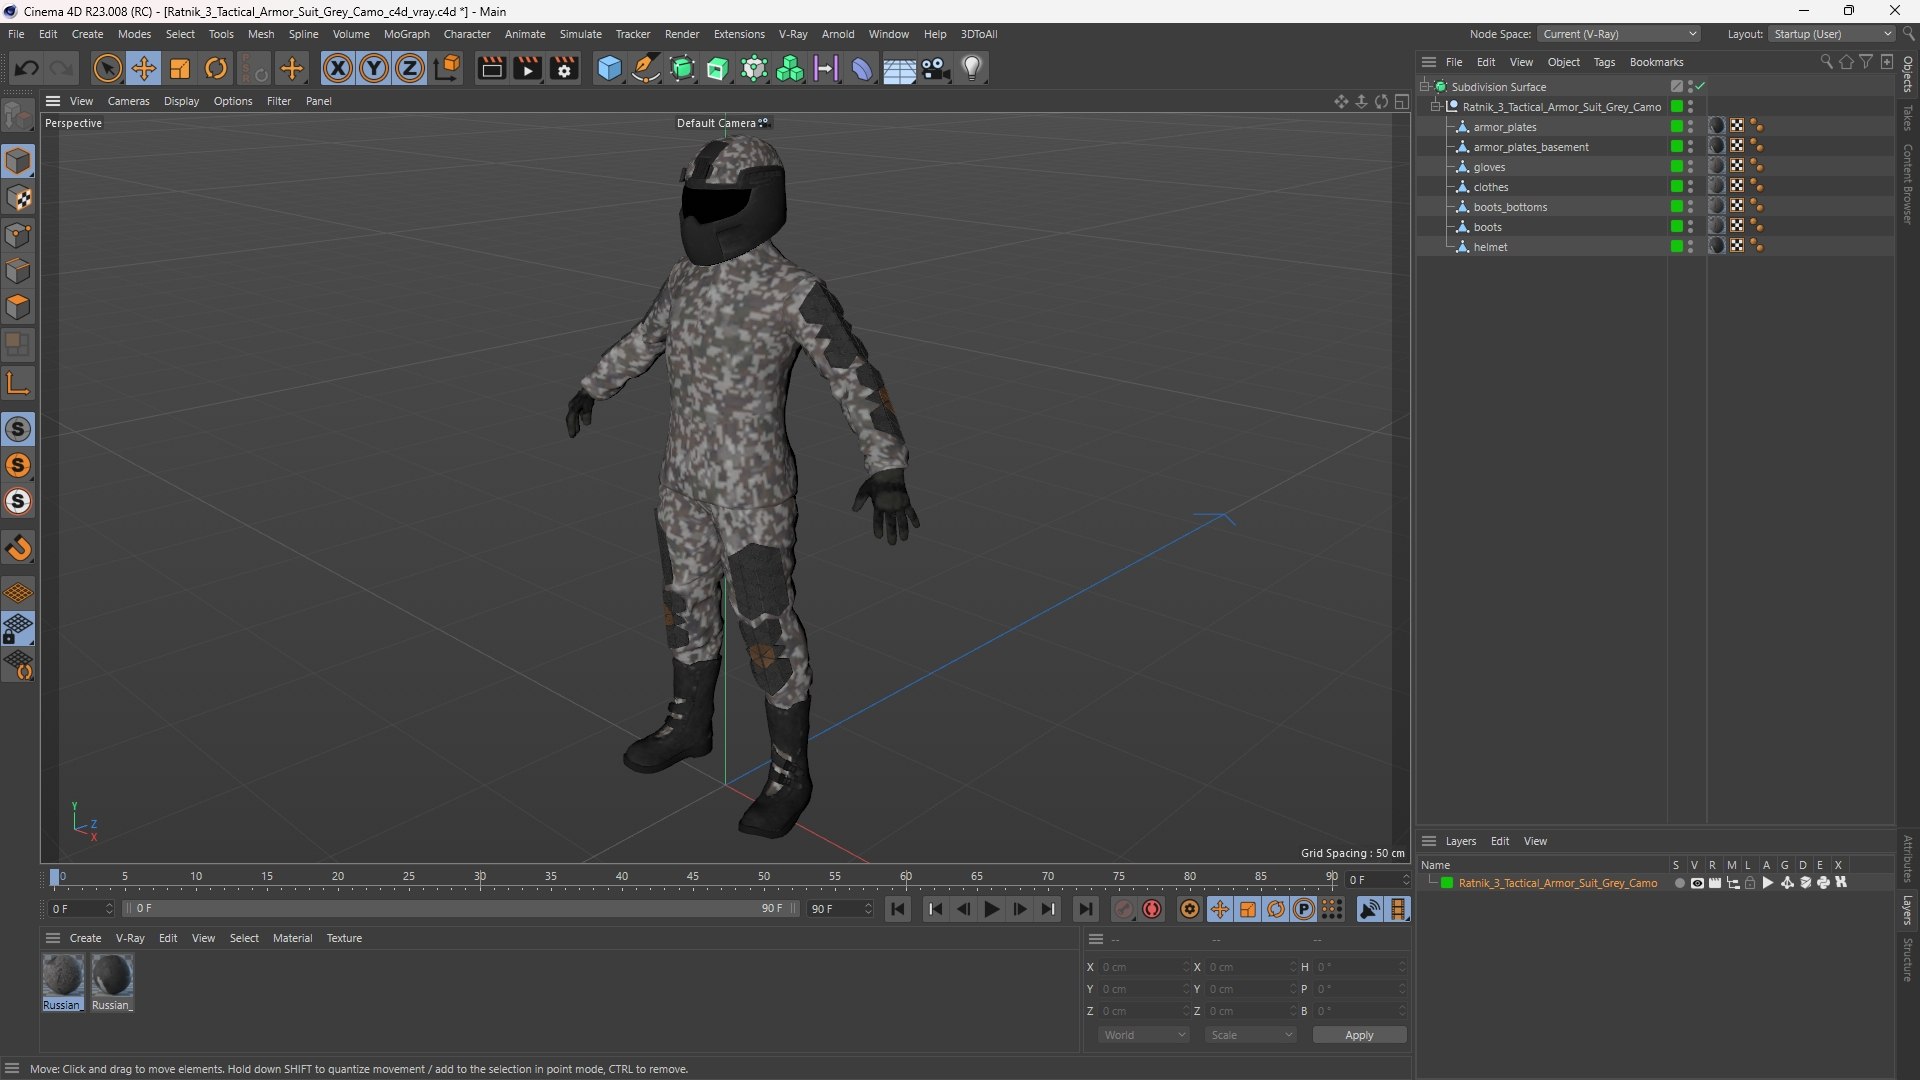Open the Node Space dropdown
Image resolution: width=1920 pixels, height=1080 pixels.
1618,34
